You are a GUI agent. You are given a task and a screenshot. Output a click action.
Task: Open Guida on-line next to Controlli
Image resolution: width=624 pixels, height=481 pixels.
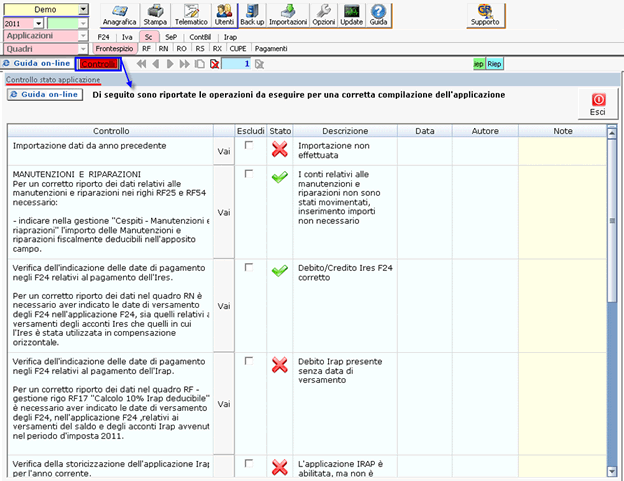[x=37, y=63]
